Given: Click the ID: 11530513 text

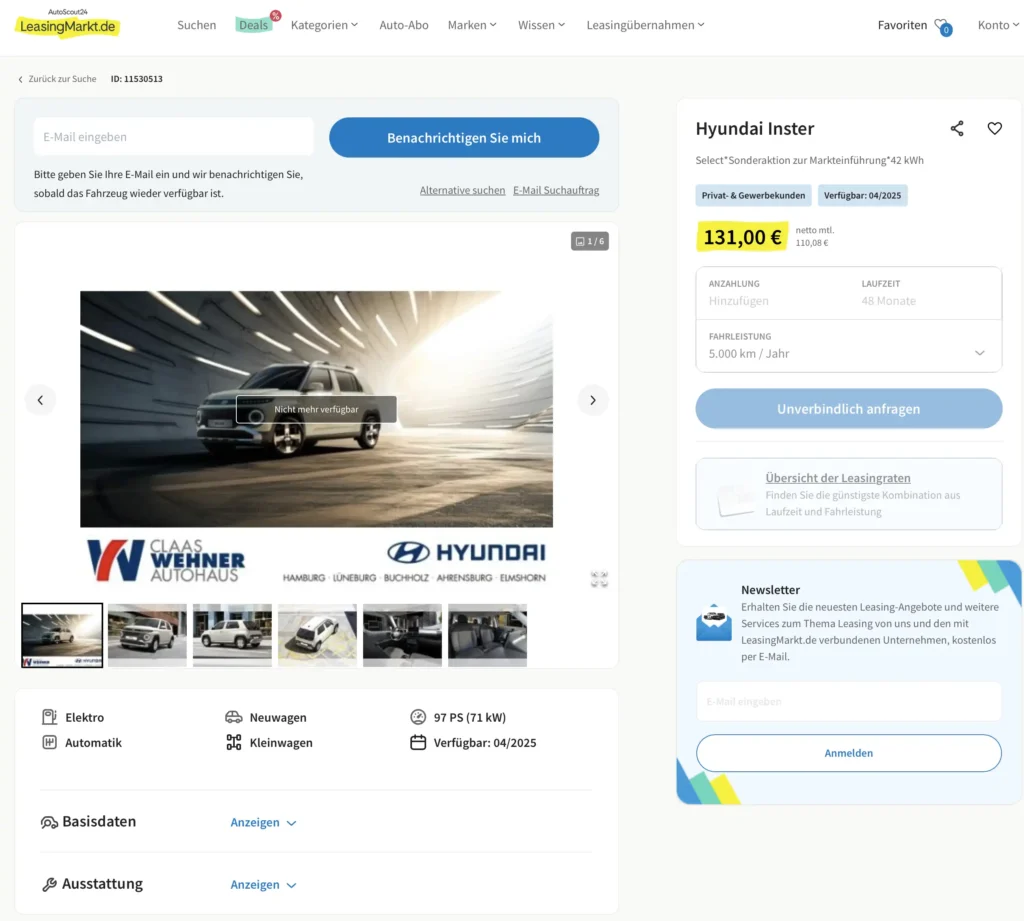Looking at the screenshot, I should point(136,79).
